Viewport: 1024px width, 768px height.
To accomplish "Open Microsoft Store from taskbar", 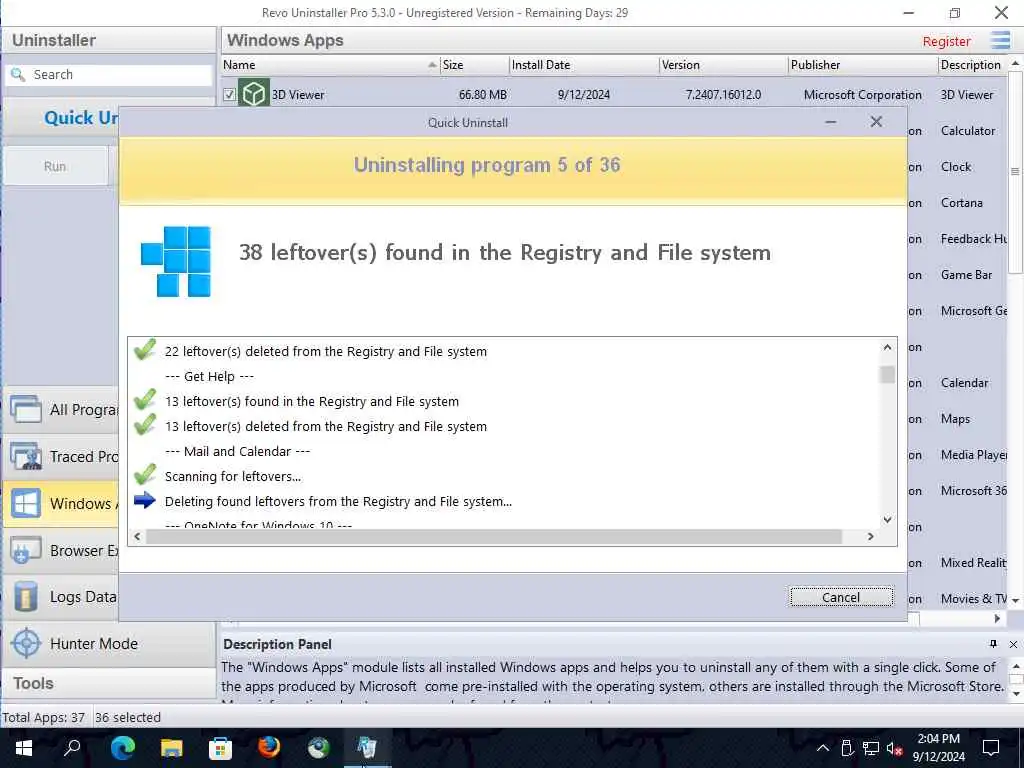I will coord(220,748).
